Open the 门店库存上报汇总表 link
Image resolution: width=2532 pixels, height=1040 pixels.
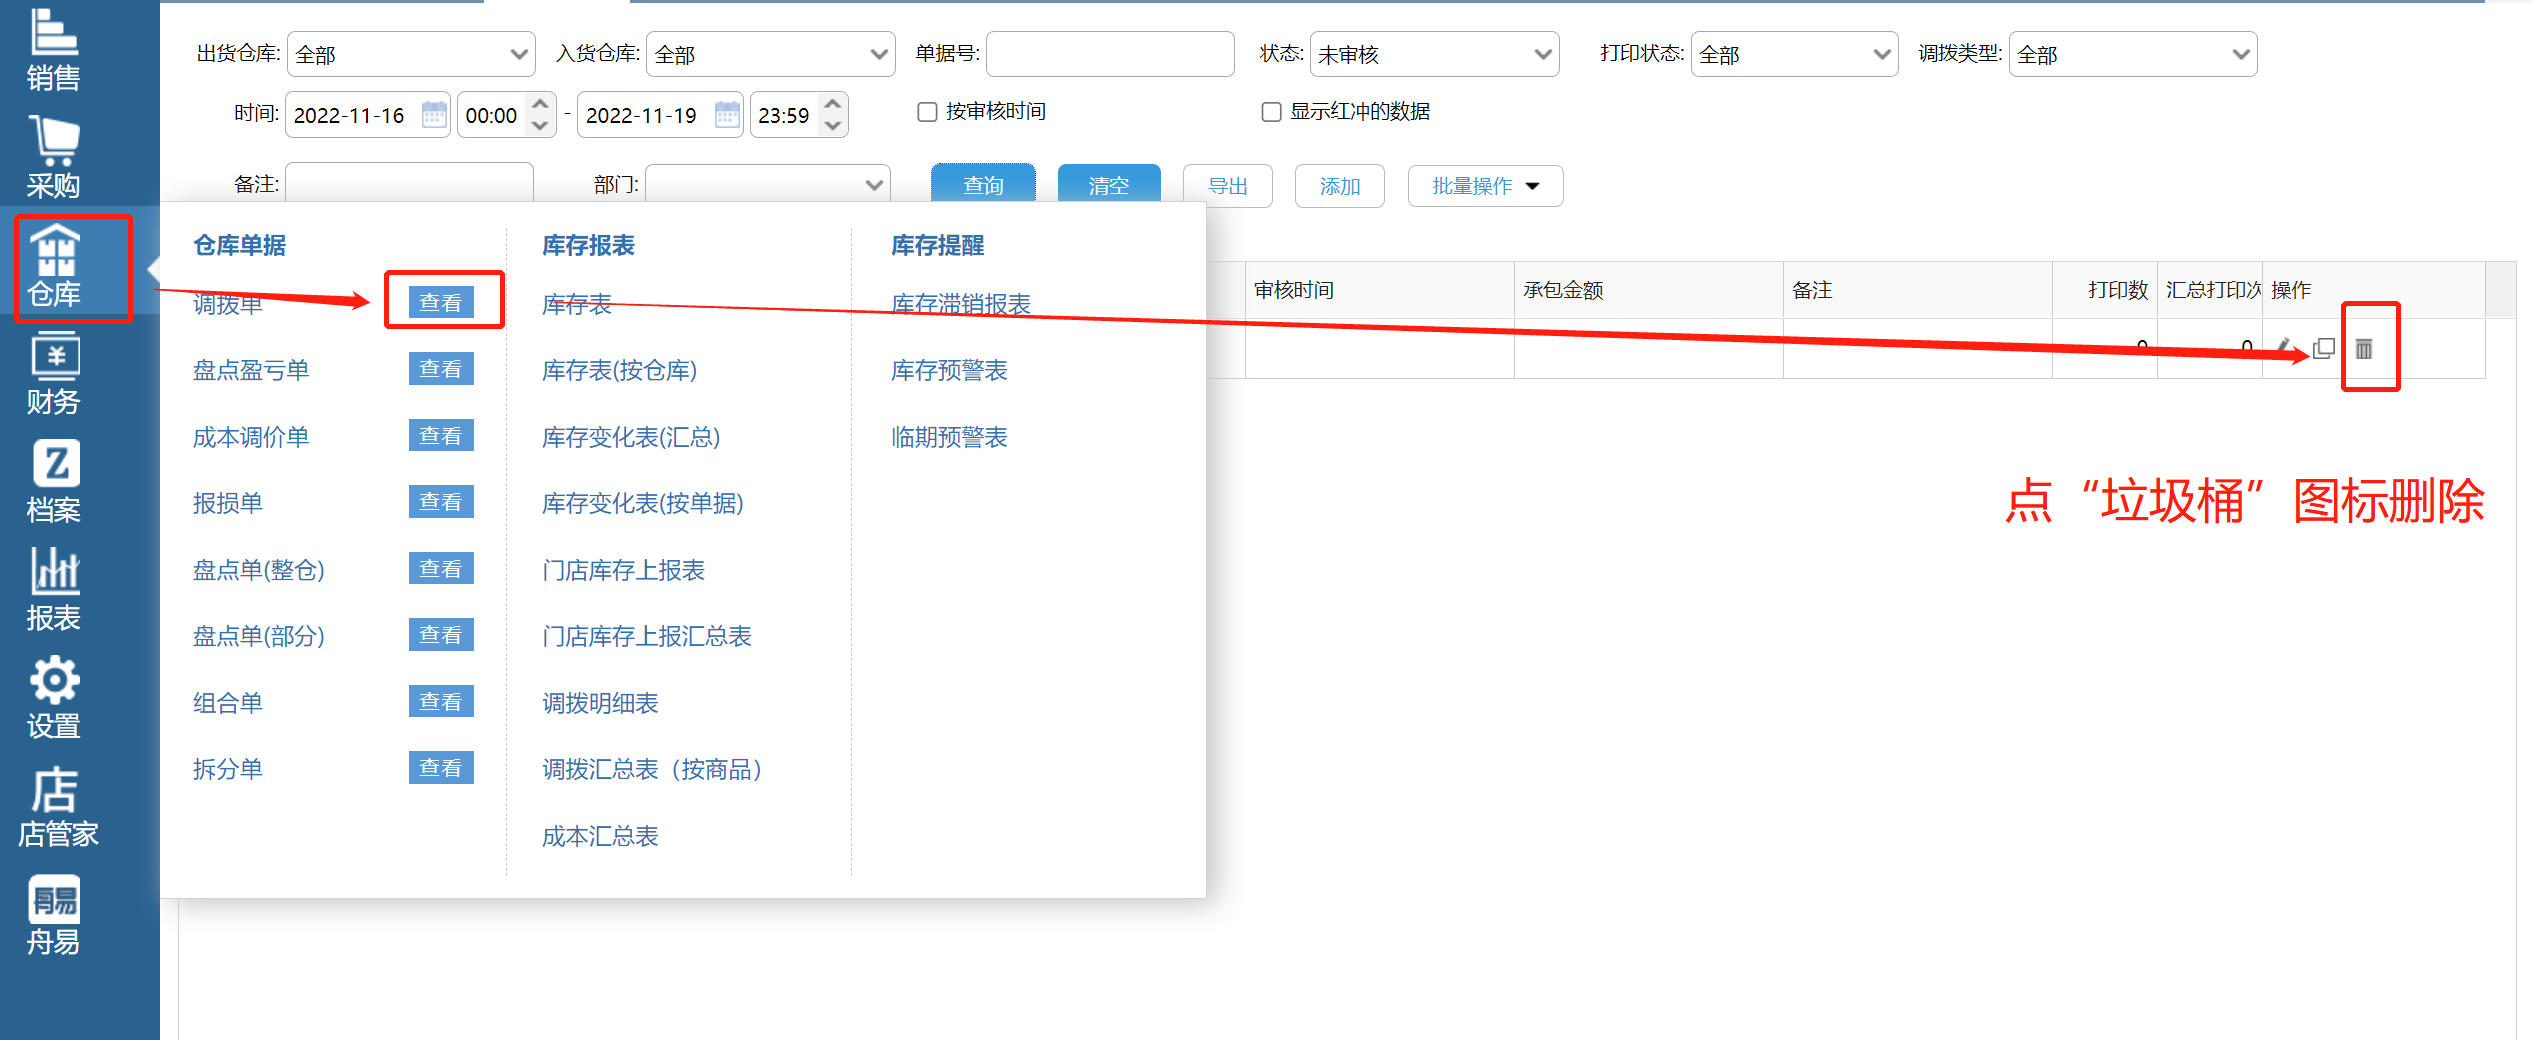[x=646, y=636]
